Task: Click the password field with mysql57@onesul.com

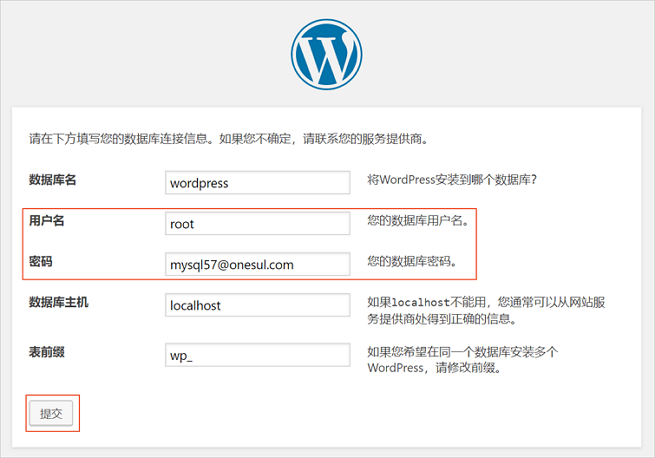Action: click(x=258, y=264)
